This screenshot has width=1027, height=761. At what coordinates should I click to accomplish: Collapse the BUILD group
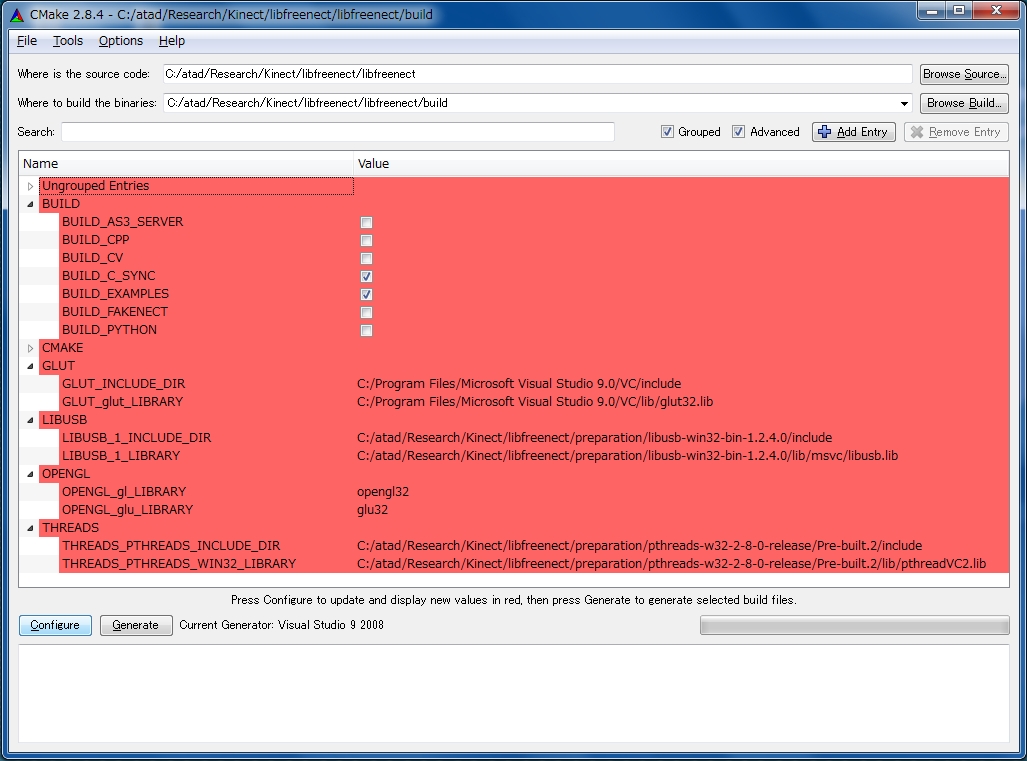click(x=31, y=204)
